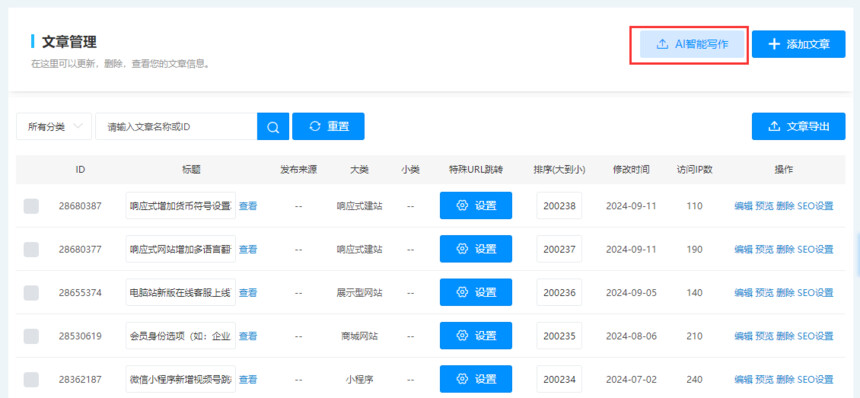Tick the checkbox for article 28655374
The image size is (860, 398).
pyautogui.click(x=31, y=293)
